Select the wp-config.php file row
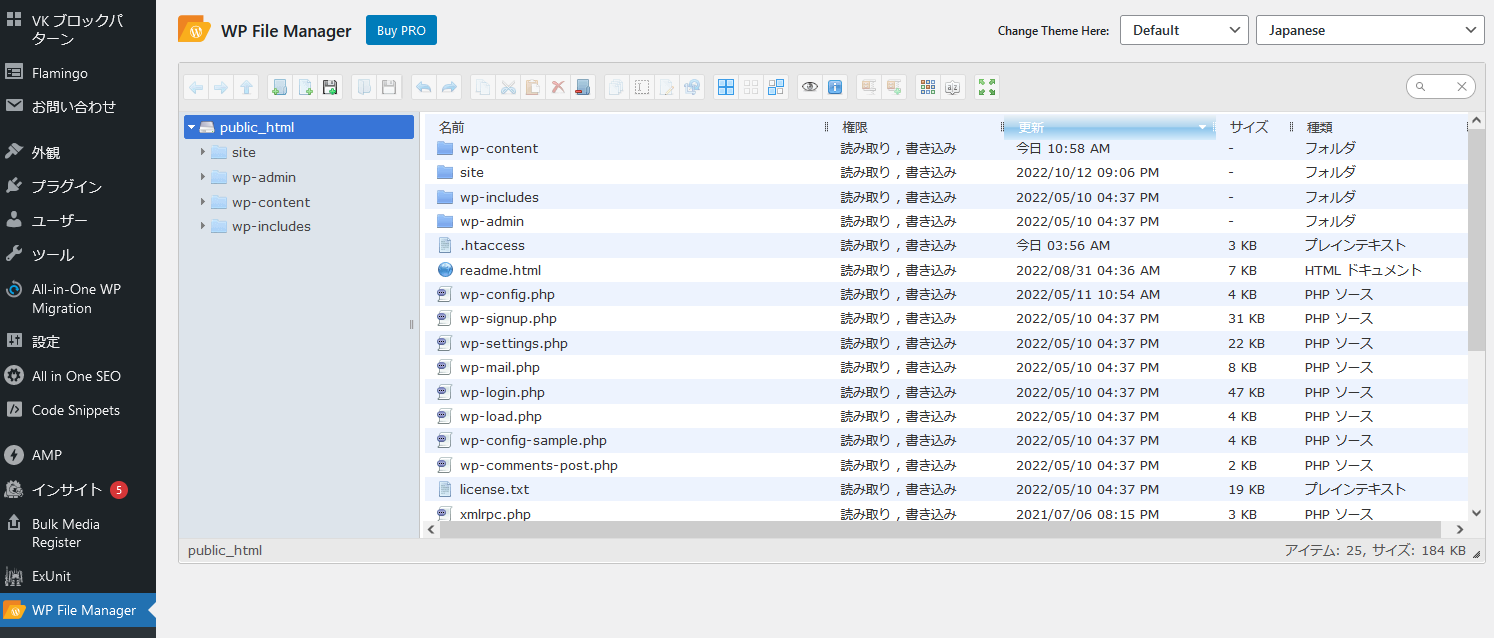Image resolution: width=1494 pixels, height=638 pixels. [947, 294]
